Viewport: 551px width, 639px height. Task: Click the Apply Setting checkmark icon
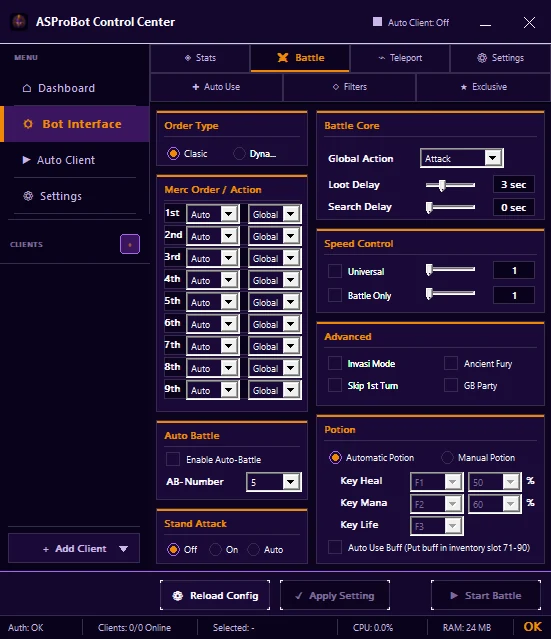pyautogui.click(x=299, y=596)
